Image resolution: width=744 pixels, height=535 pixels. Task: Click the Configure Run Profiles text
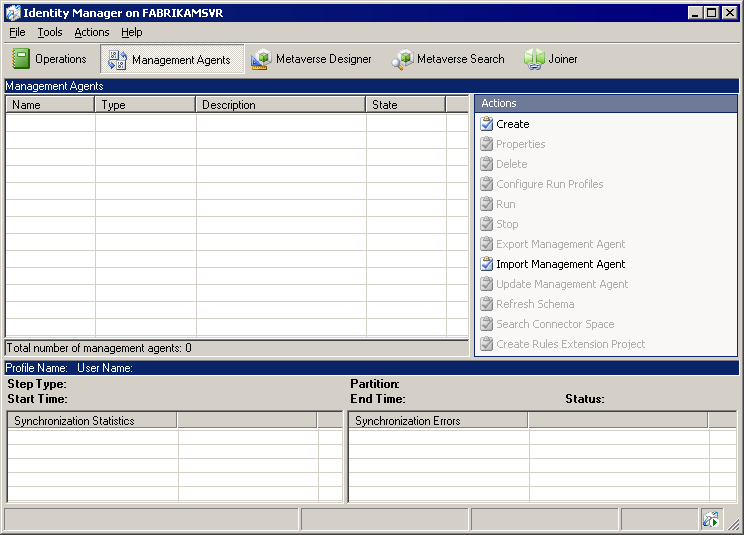click(x=549, y=184)
